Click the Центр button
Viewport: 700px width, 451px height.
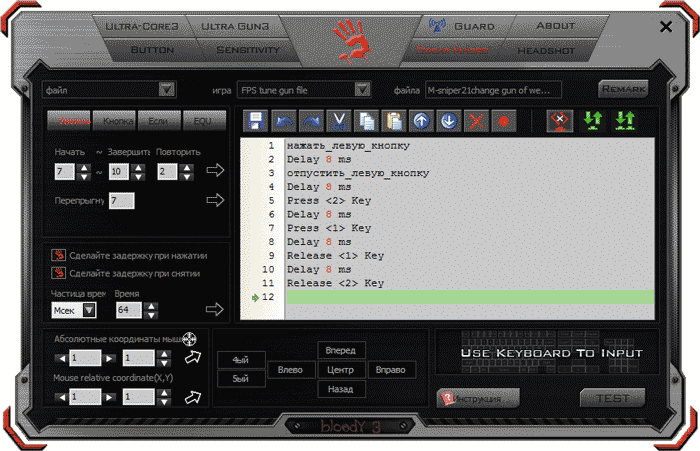coord(342,370)
